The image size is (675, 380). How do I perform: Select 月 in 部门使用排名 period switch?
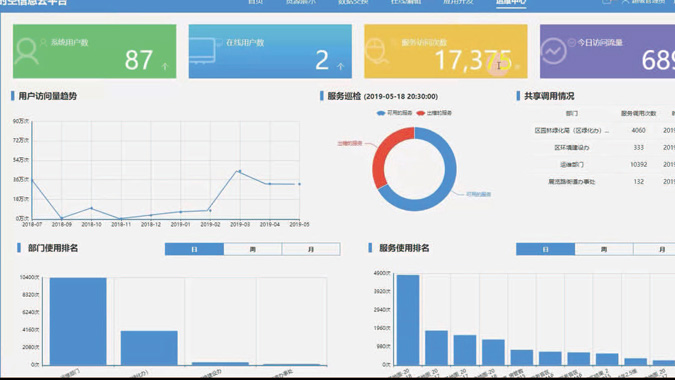311,249
